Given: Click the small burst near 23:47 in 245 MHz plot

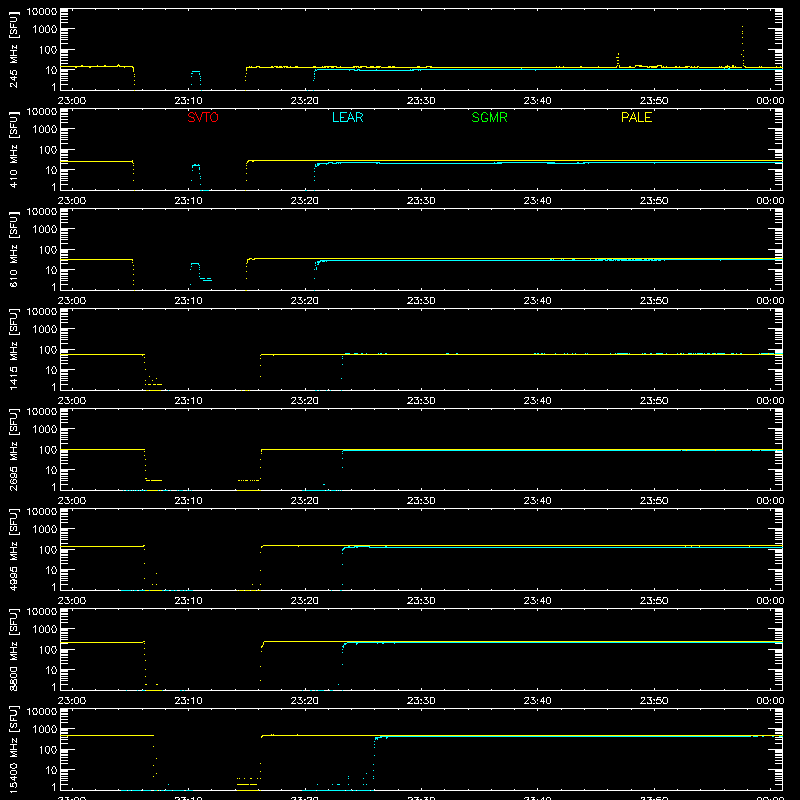Looking at the screenshot, I should coord(618,60).
